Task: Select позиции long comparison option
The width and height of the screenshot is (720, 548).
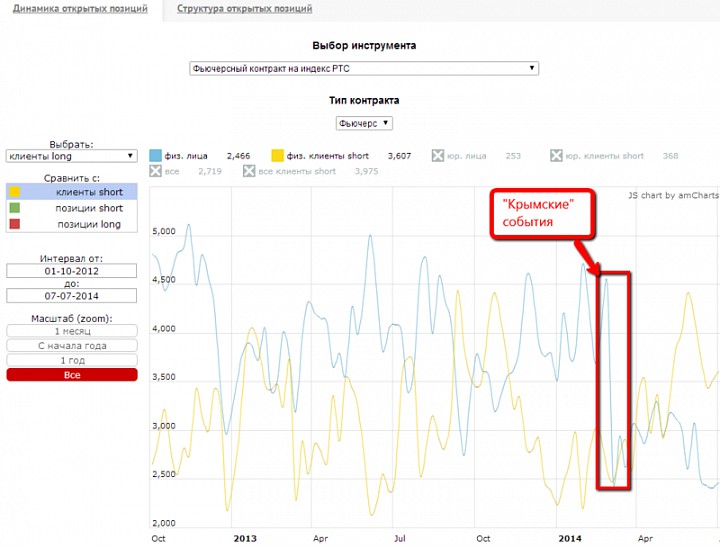Action: pyautogui.click(x=72, y=224)
